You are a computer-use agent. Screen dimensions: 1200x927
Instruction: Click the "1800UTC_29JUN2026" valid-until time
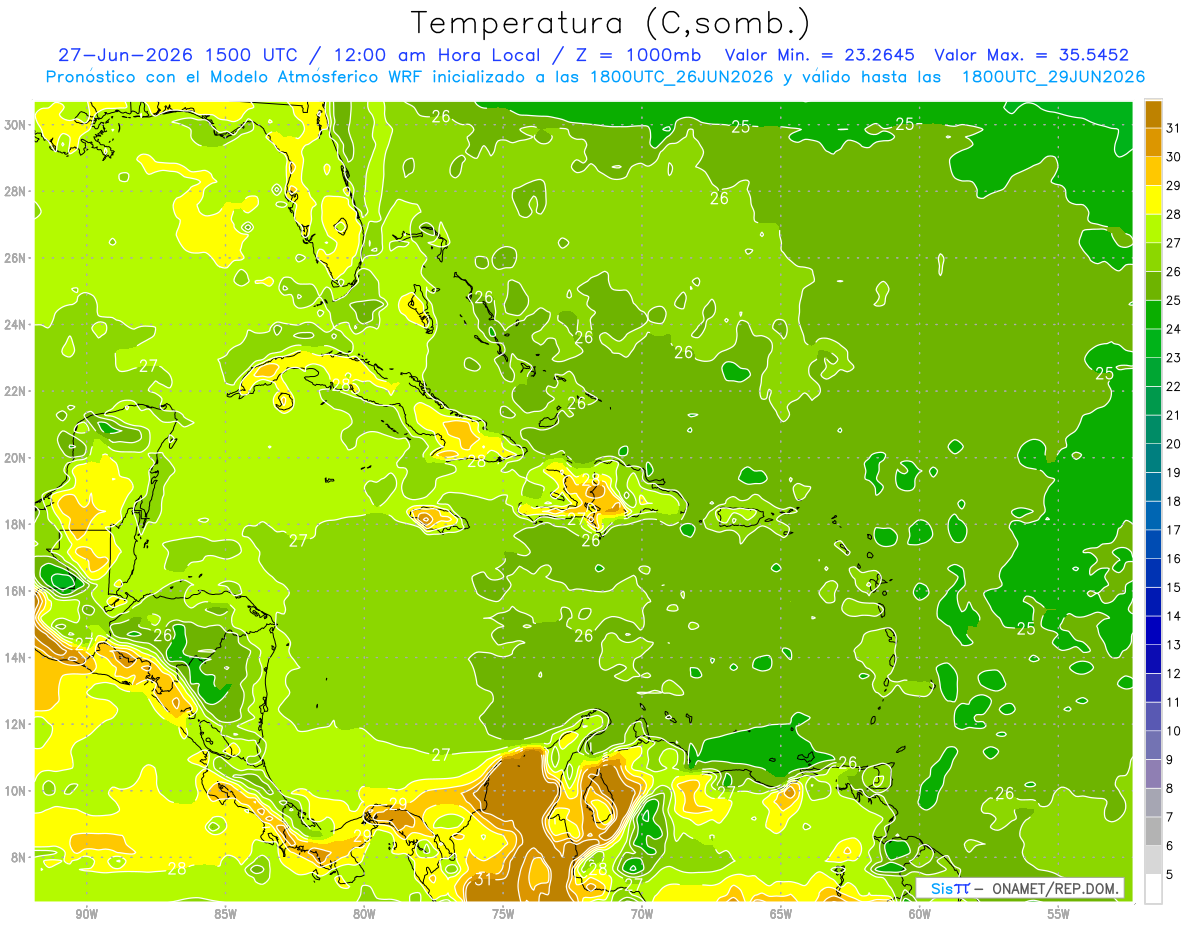pyautogui.click(x=1053, y=77)
